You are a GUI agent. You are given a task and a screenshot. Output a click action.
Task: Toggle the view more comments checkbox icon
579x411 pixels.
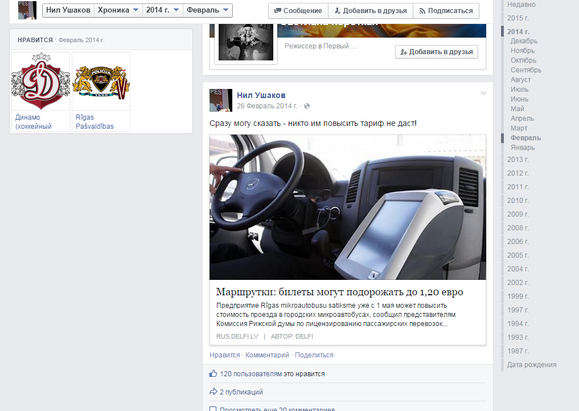[x=213, y=409]
